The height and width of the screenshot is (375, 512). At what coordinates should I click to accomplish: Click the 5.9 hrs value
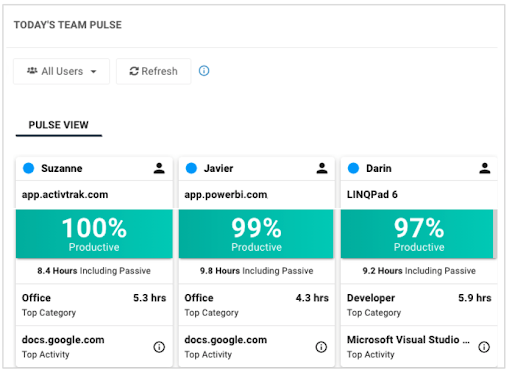pos(475,298)
